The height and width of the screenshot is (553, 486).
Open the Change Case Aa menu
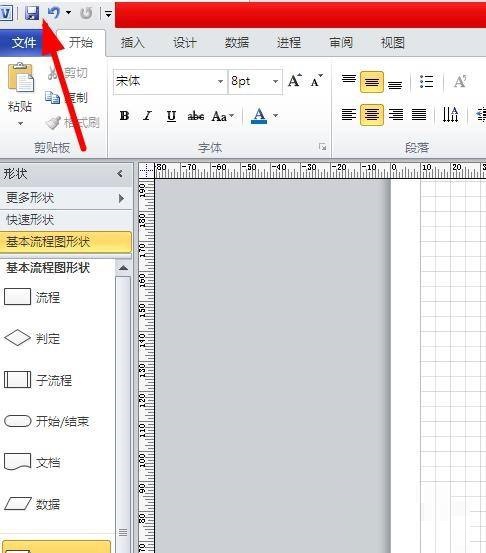pos(223,116)
